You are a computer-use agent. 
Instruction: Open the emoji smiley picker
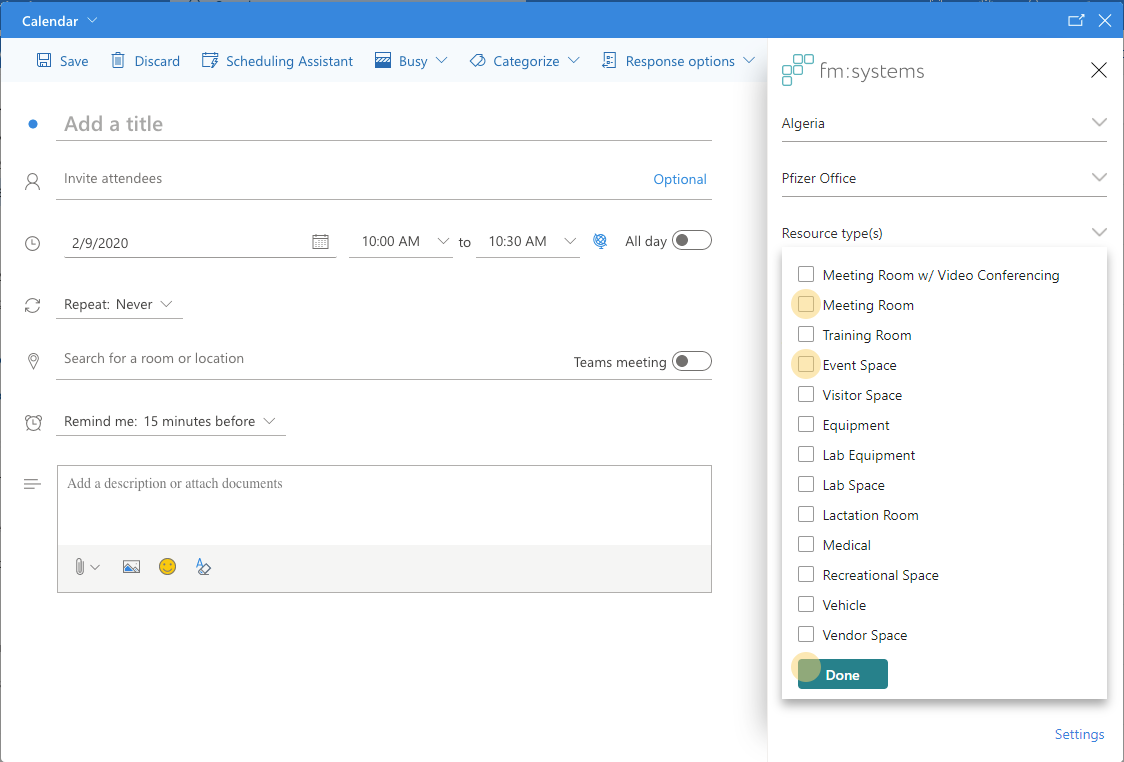167,566
